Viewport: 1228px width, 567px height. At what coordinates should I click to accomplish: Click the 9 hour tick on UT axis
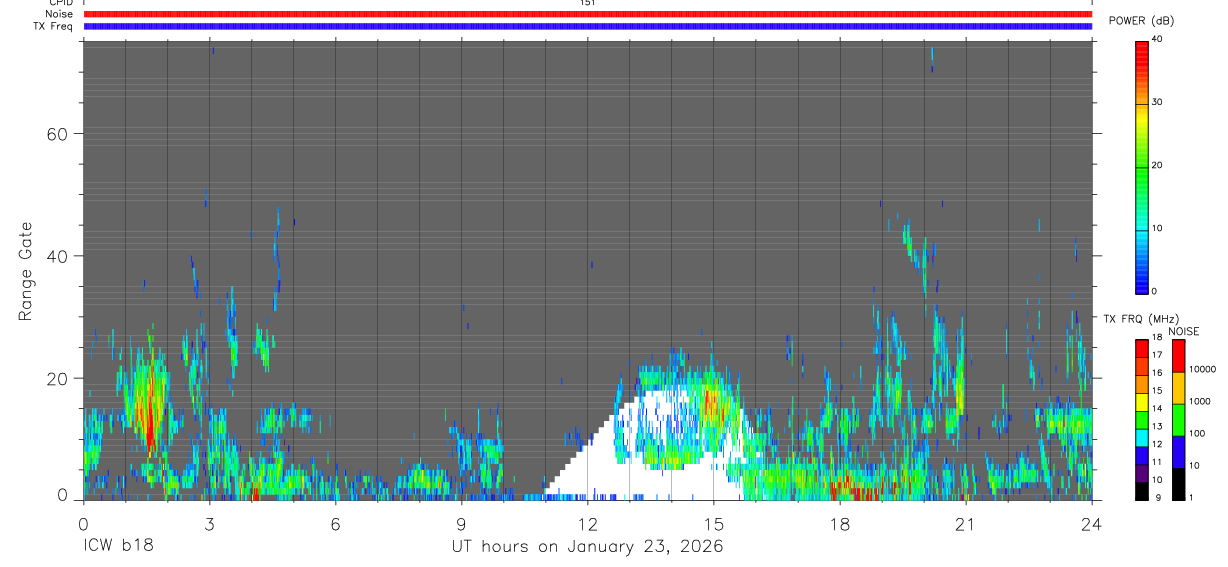coord(462,523)
